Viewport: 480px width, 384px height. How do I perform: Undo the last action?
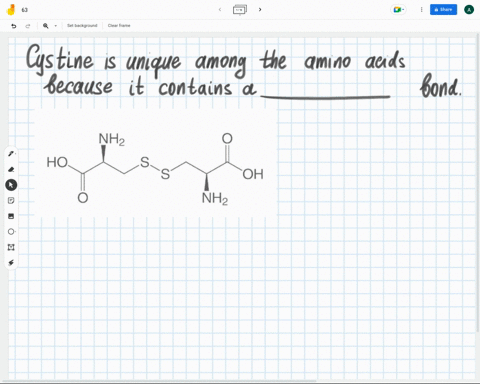14,26
